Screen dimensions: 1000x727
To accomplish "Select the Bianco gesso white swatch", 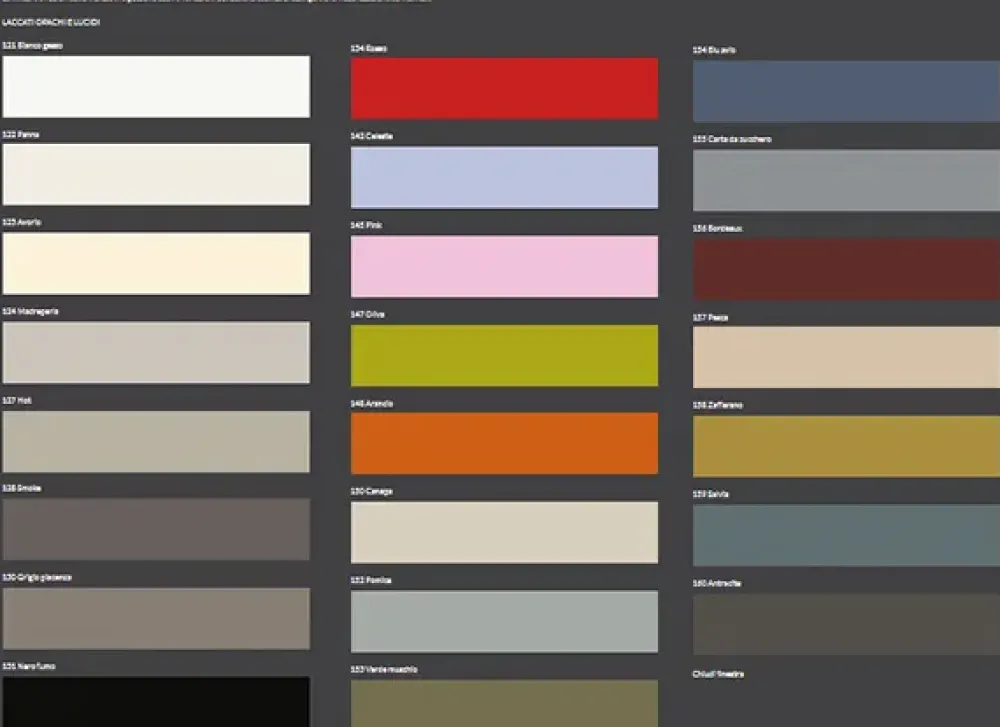I will coord(156,87).
